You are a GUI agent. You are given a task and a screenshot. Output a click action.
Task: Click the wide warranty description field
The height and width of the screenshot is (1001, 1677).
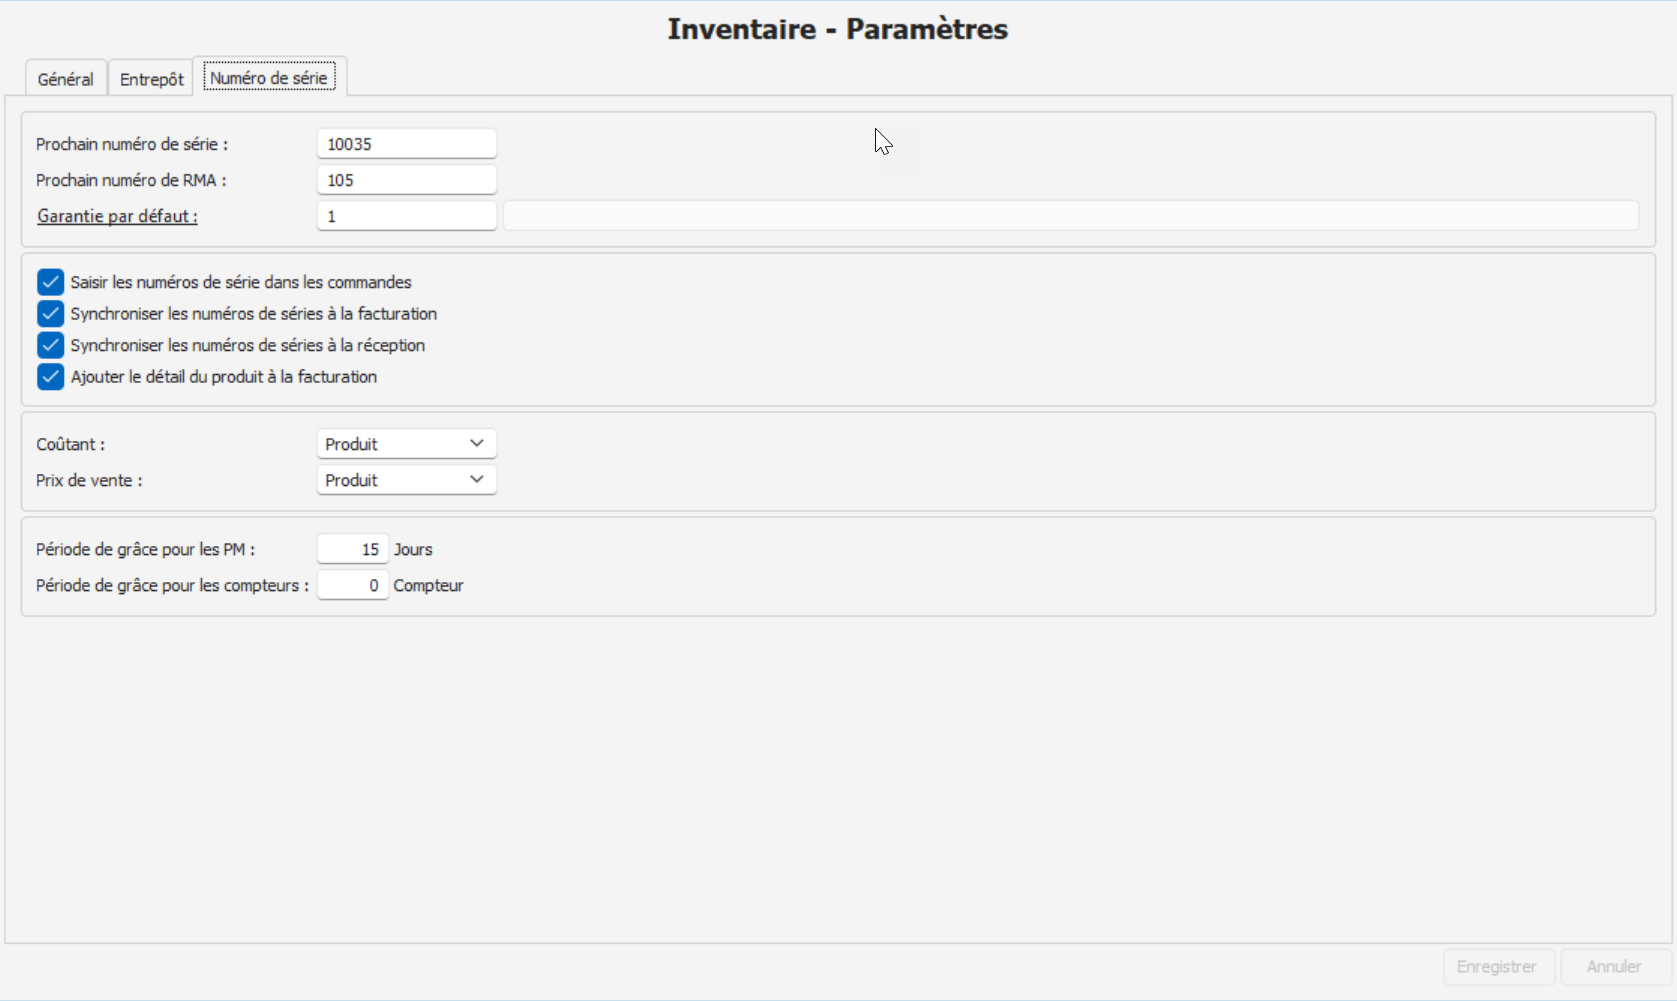[x=1070, y=216]
